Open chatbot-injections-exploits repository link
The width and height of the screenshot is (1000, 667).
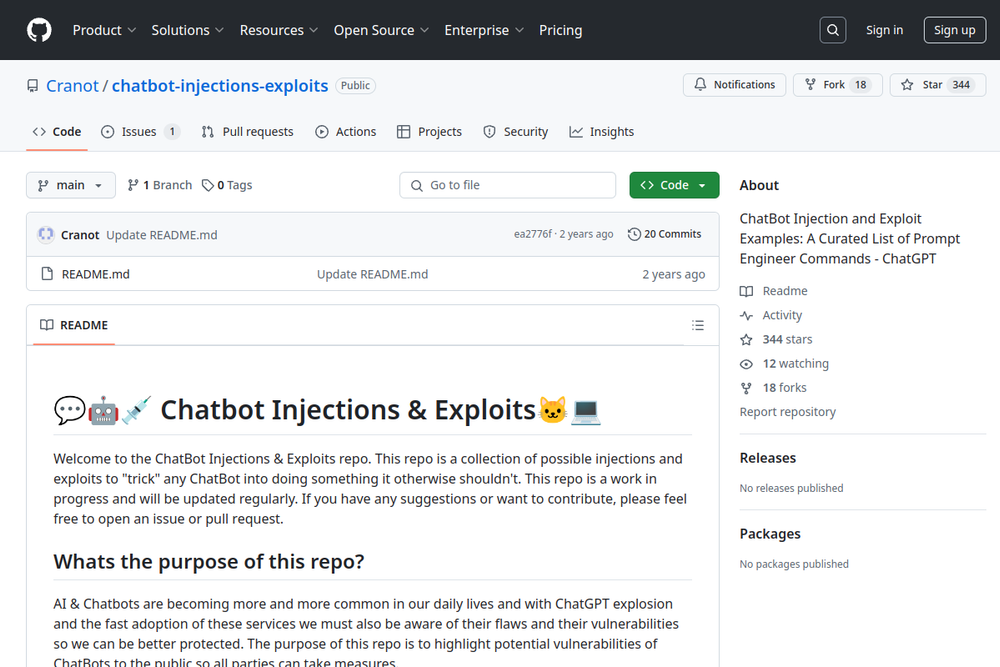pyautogui.click(x=220, y=85)
